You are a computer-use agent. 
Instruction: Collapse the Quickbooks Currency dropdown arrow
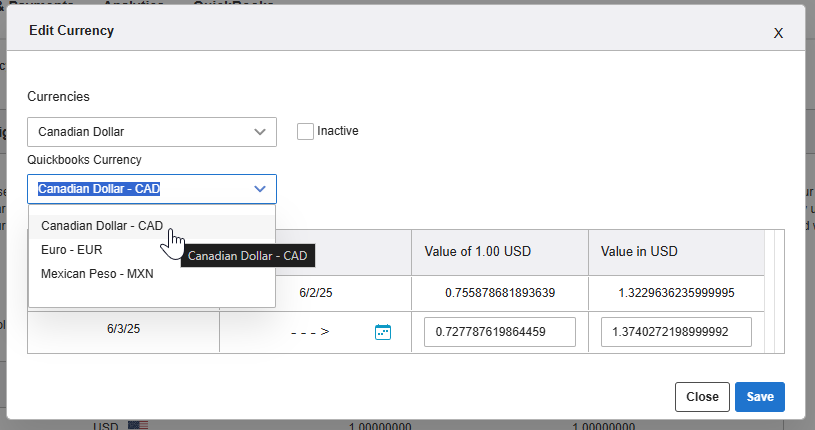point(260,189)
